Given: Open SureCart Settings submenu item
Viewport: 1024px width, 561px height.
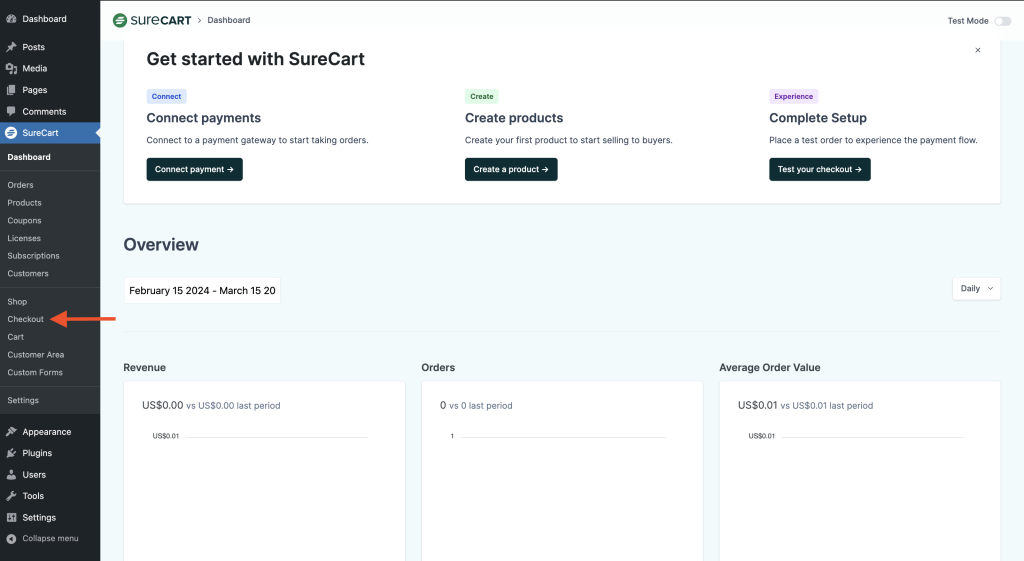Looking at the screenshot, I should coord(23,400).
